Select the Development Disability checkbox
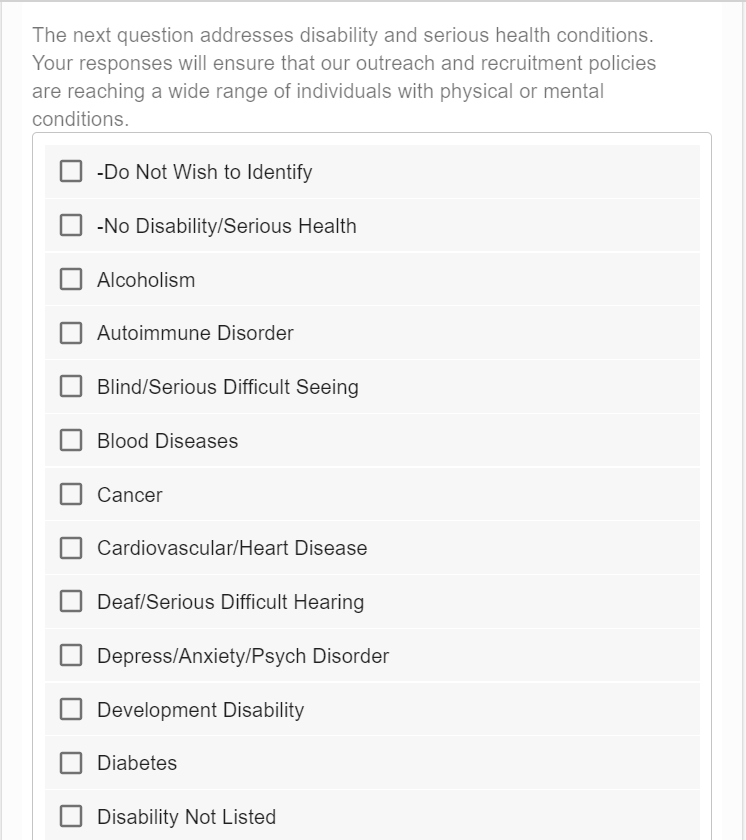The height and width of the screenshot is (840, 746). 71,710
